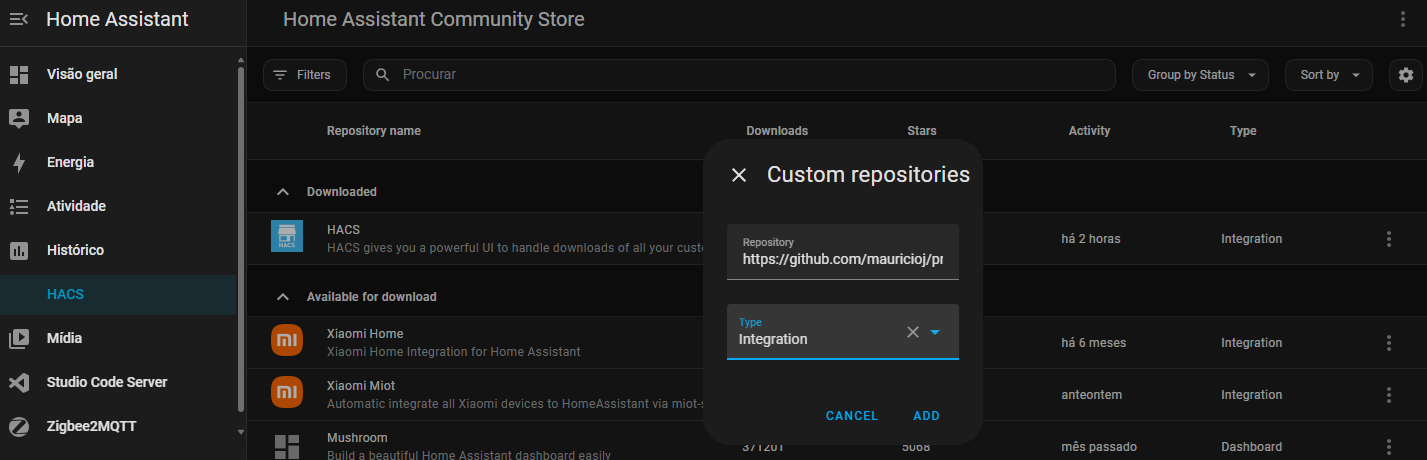Click the search magnifier icon
Image resolution: width=1427 pixels, height=460 pixels.
(383, 75)
